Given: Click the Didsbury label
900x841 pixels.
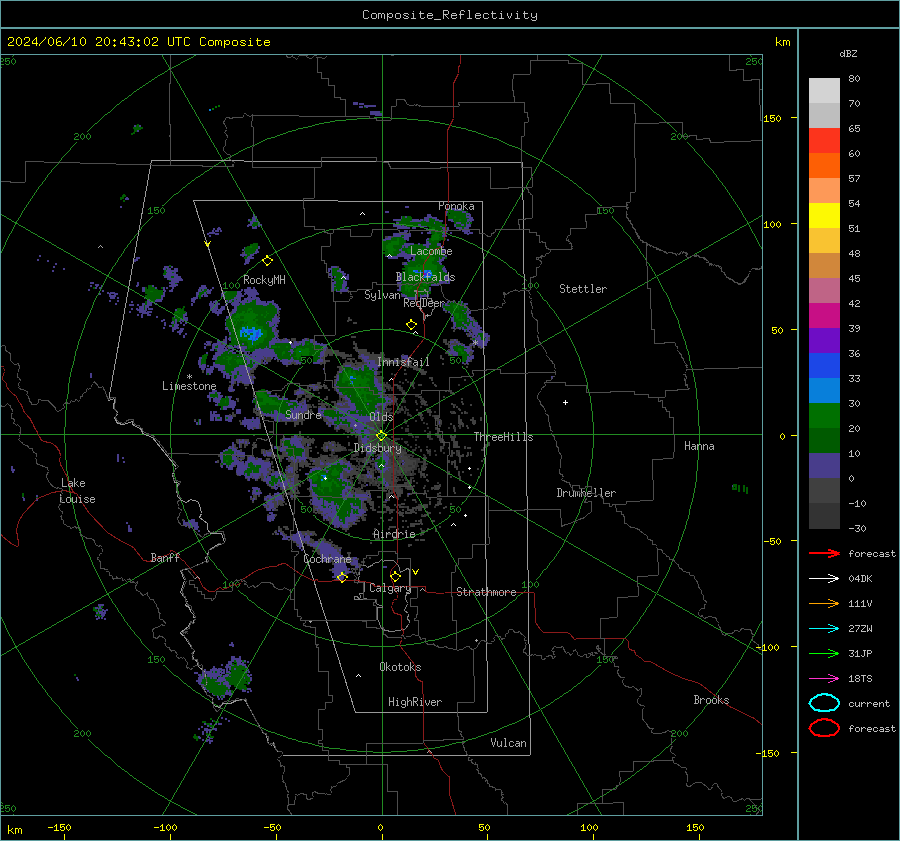Looking at the screenshot, I should point(377,448).
